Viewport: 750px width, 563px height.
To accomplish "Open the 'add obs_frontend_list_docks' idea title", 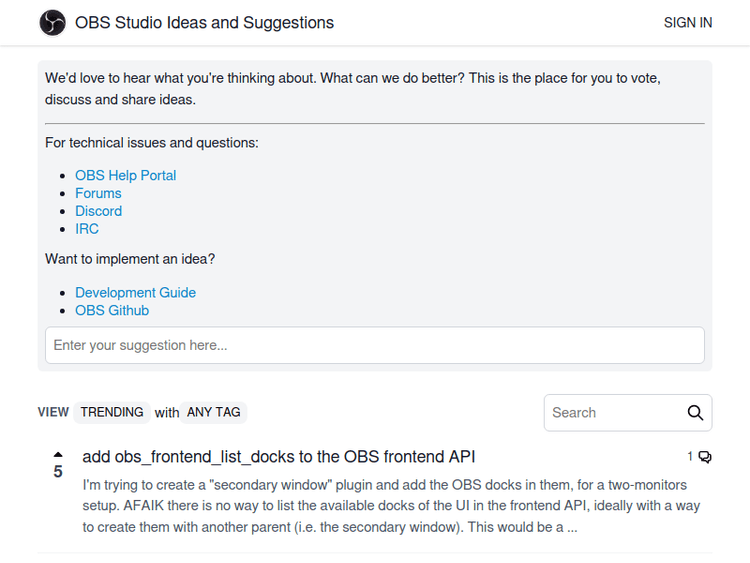I will click(279, 457).
